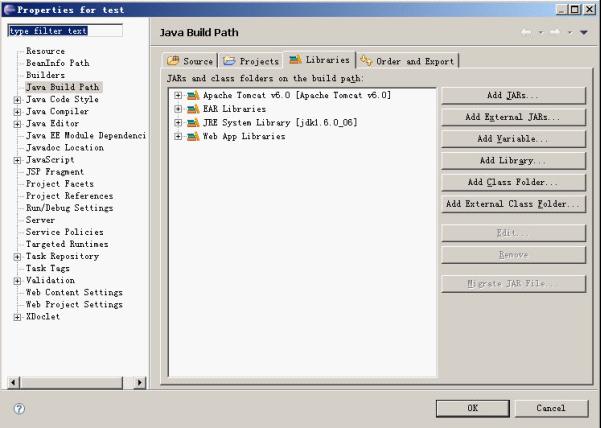Select the 'Web App Libraries' row text

(244, 136)
